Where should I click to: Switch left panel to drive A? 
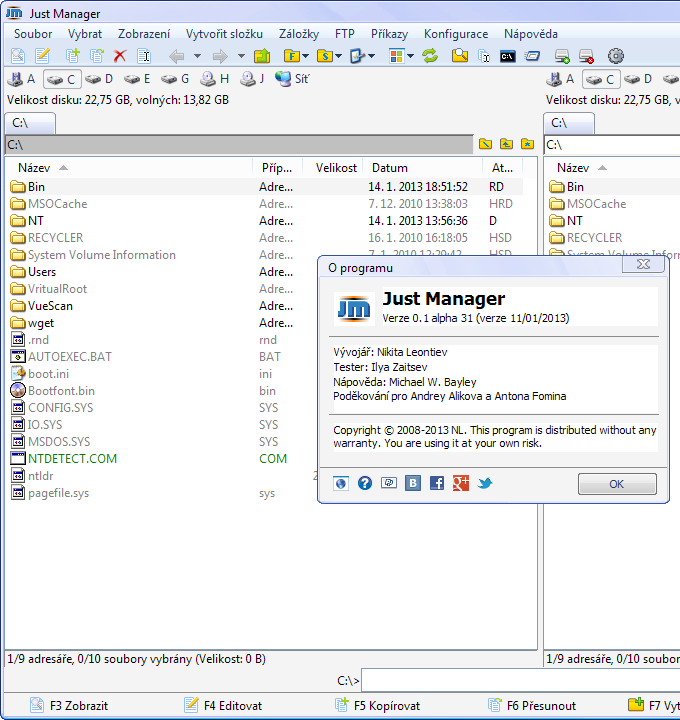click(x=21, y=79)
